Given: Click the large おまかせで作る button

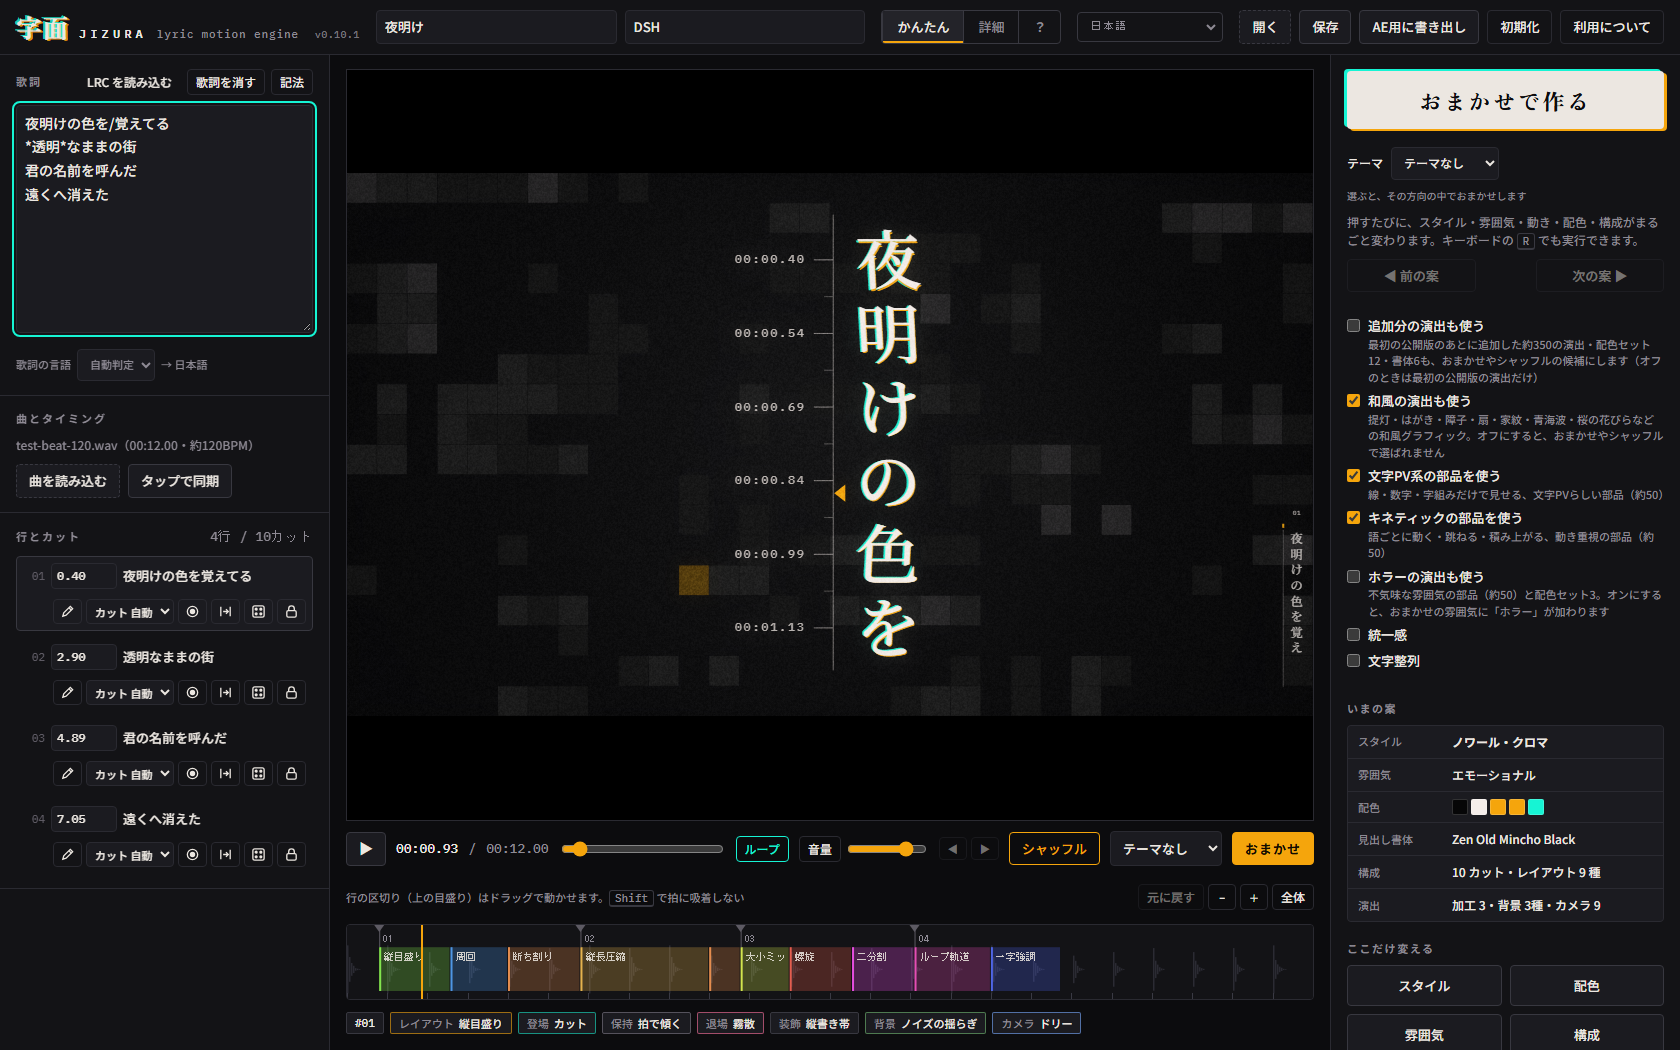Looking at the screenshot, I should [1504, 101].
